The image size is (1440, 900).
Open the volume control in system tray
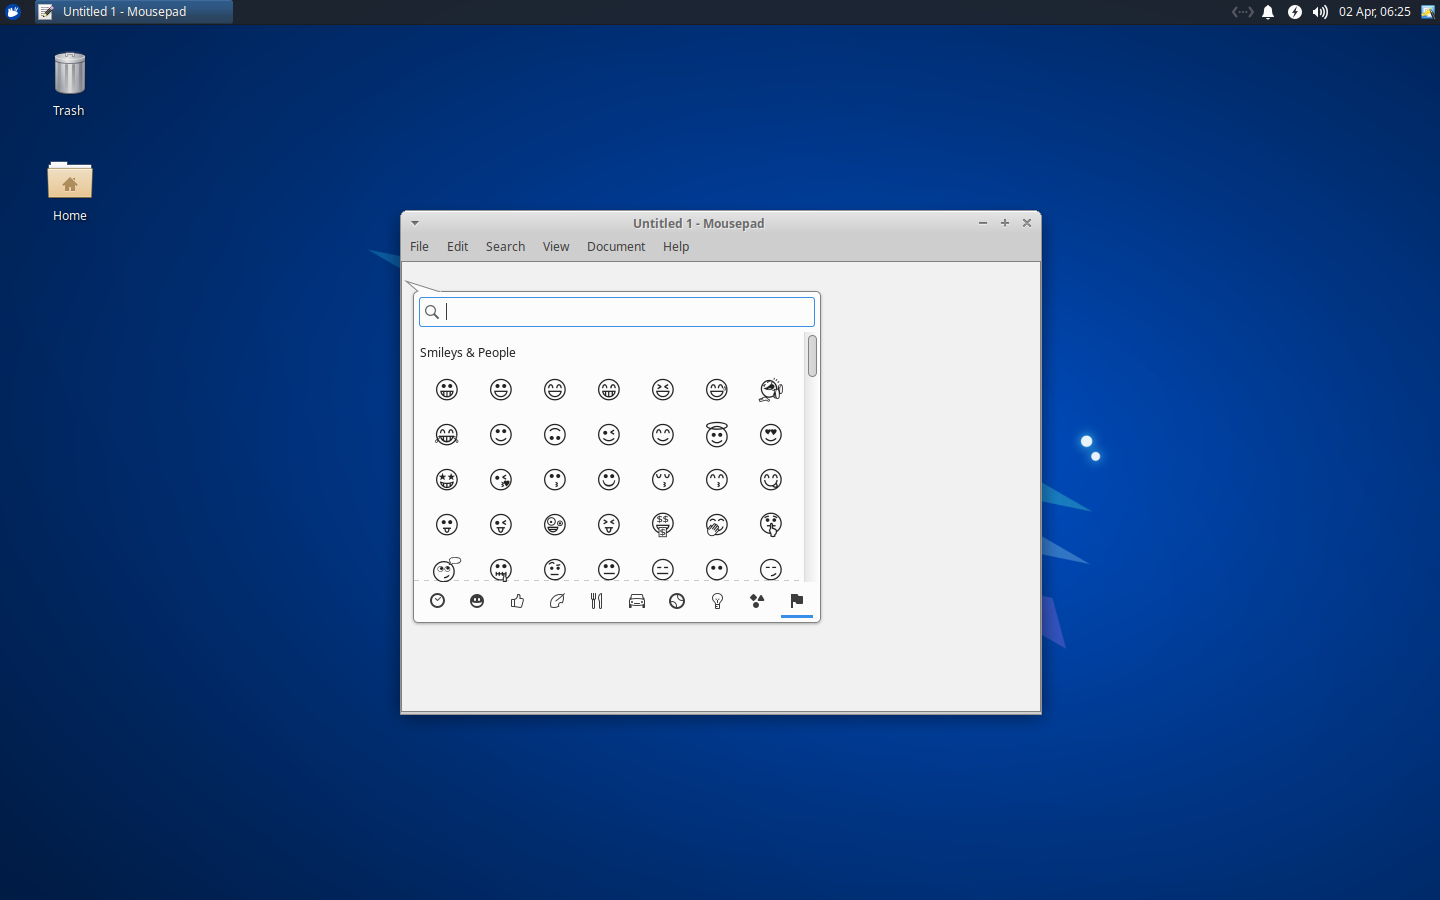pos(1320,12)
